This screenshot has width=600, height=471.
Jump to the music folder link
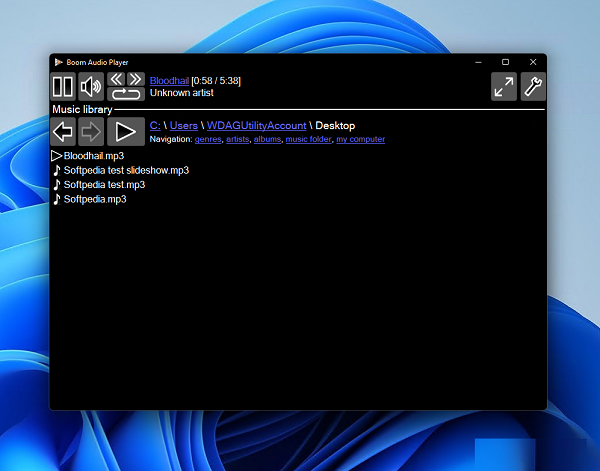(x=308, y=139)
